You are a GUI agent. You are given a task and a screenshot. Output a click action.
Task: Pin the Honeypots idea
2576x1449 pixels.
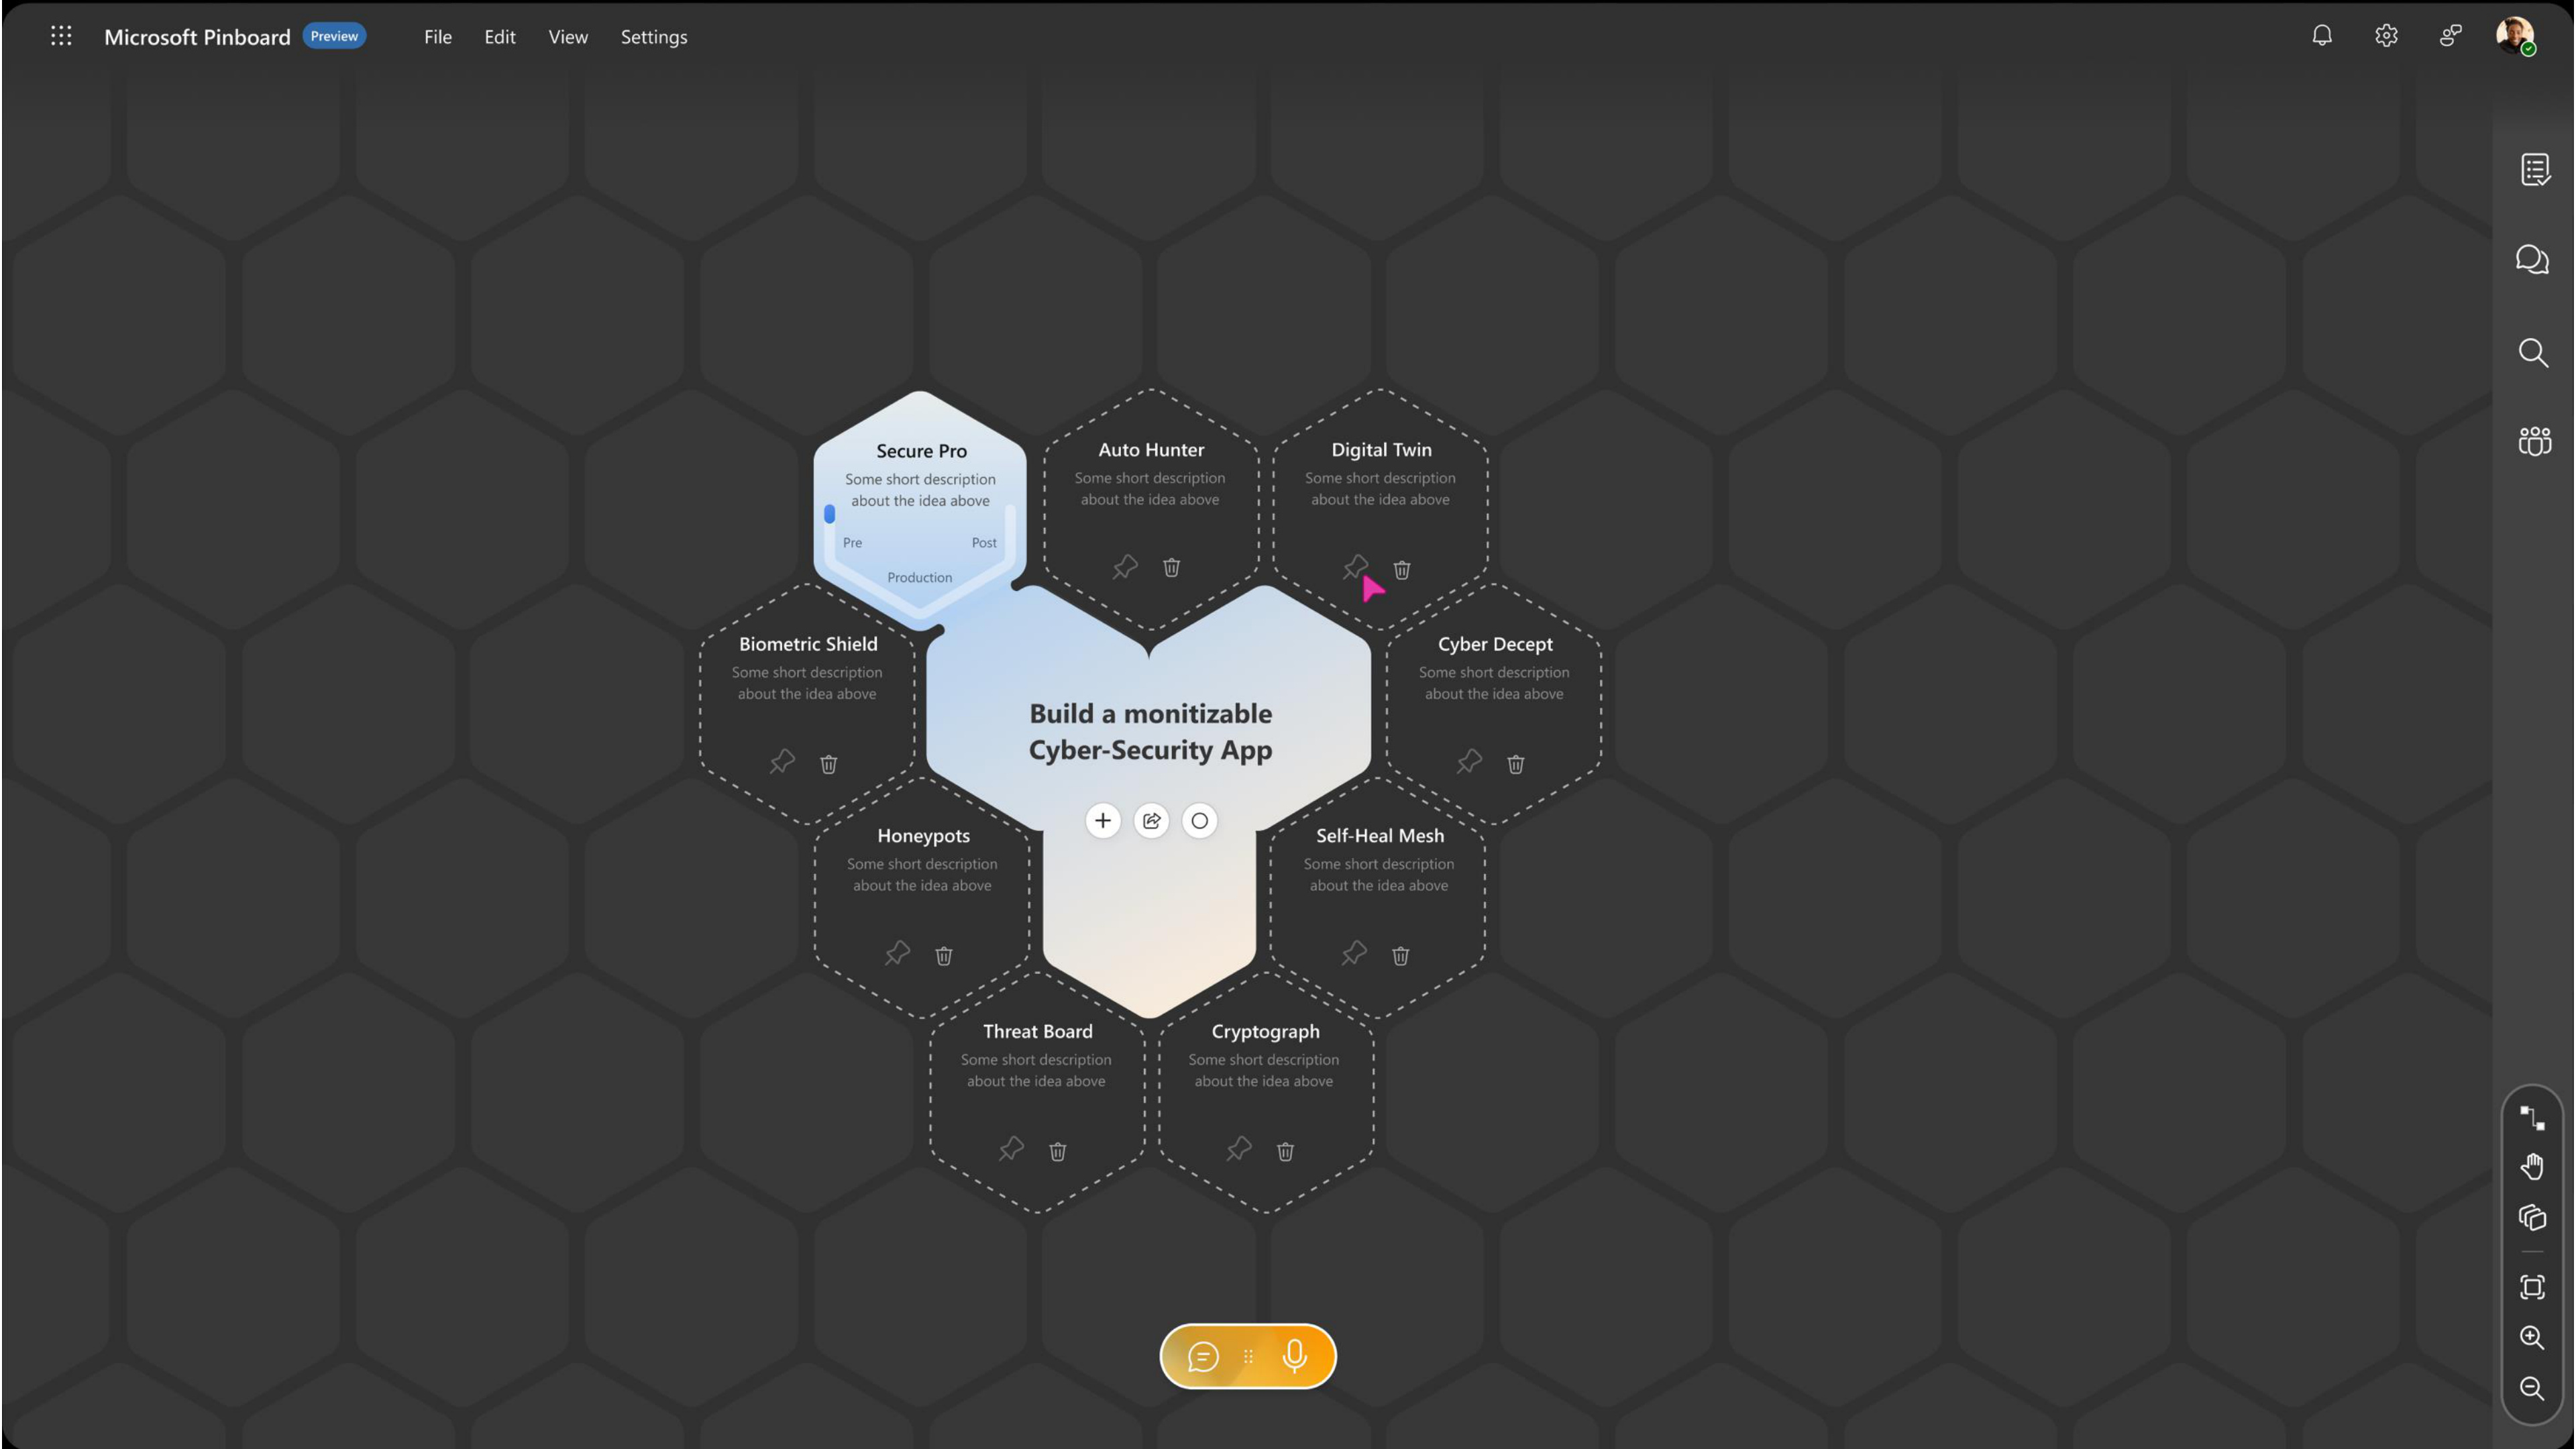(897, 953)
